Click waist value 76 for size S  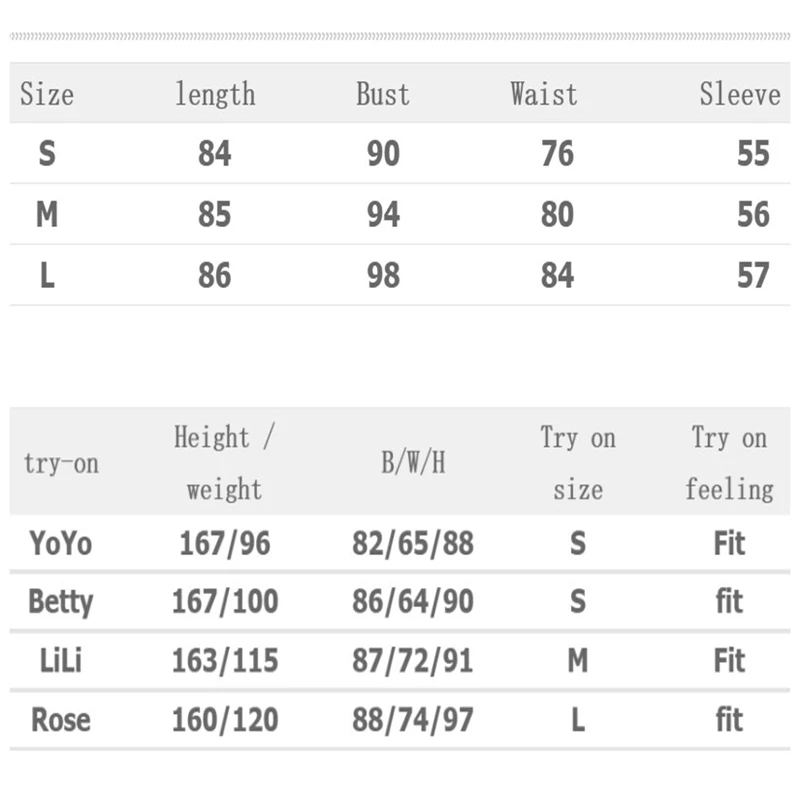tap(557, 154)
